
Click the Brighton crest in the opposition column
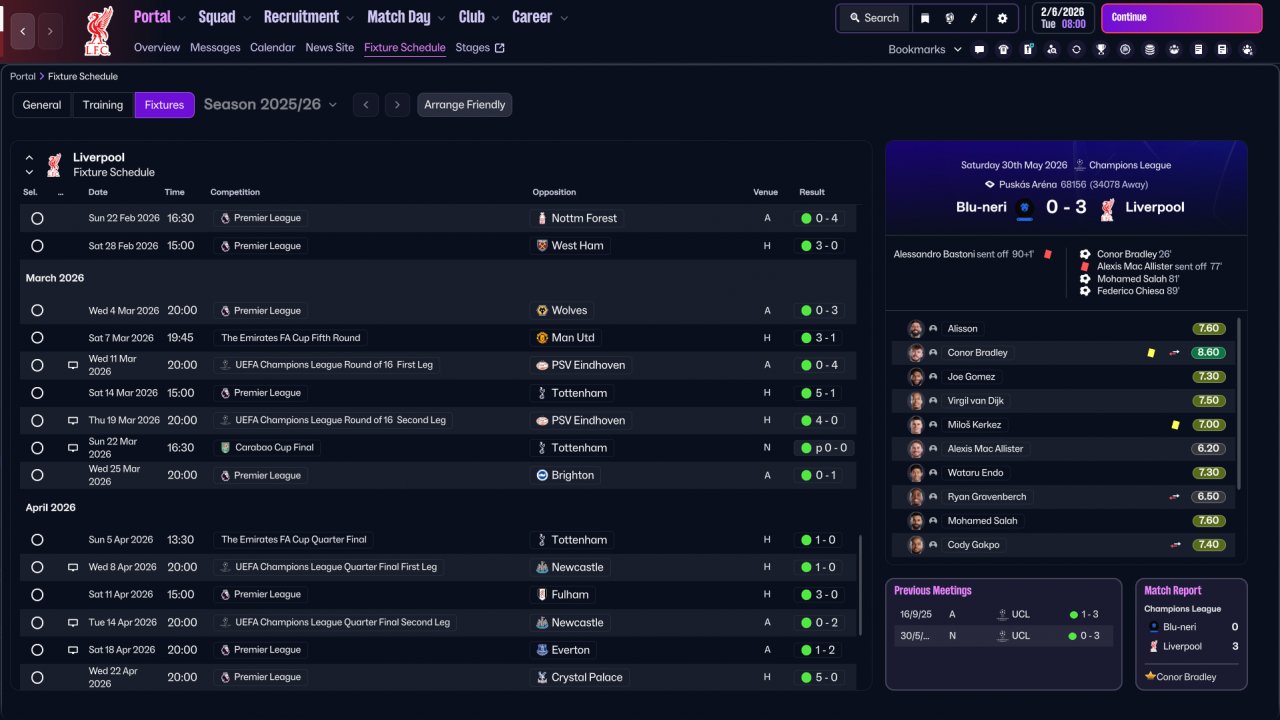click(542, 476)
